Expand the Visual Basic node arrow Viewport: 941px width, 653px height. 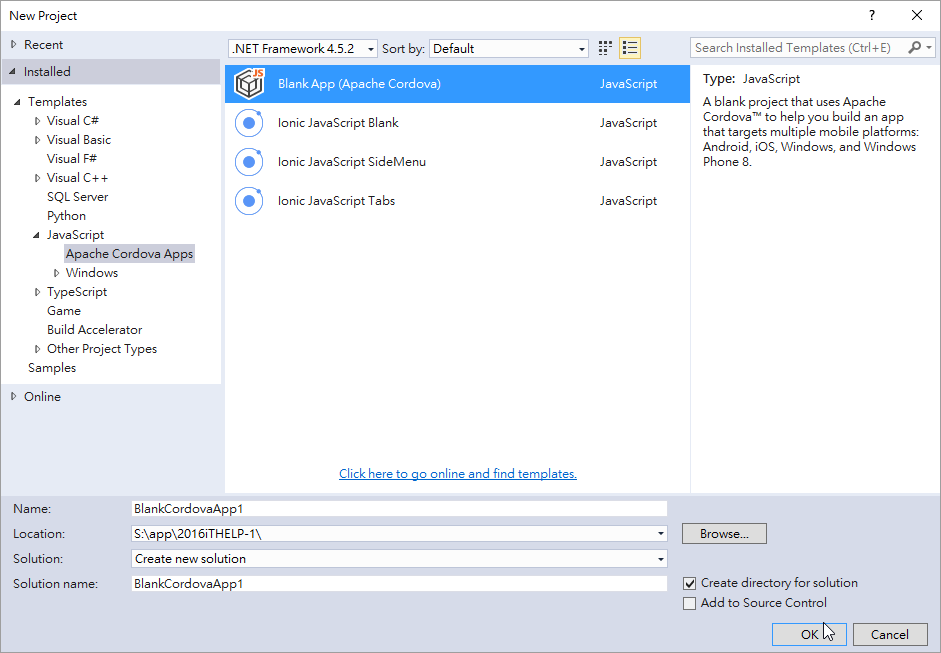(37, 140)
